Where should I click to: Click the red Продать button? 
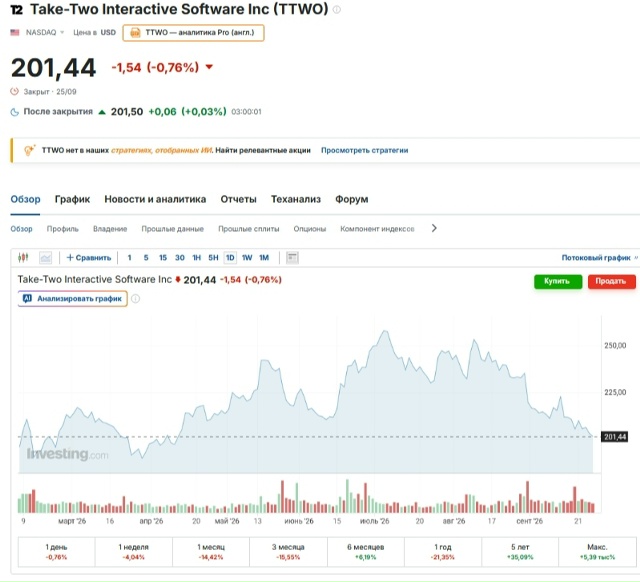pyautogui.click(x=611, y=281)
